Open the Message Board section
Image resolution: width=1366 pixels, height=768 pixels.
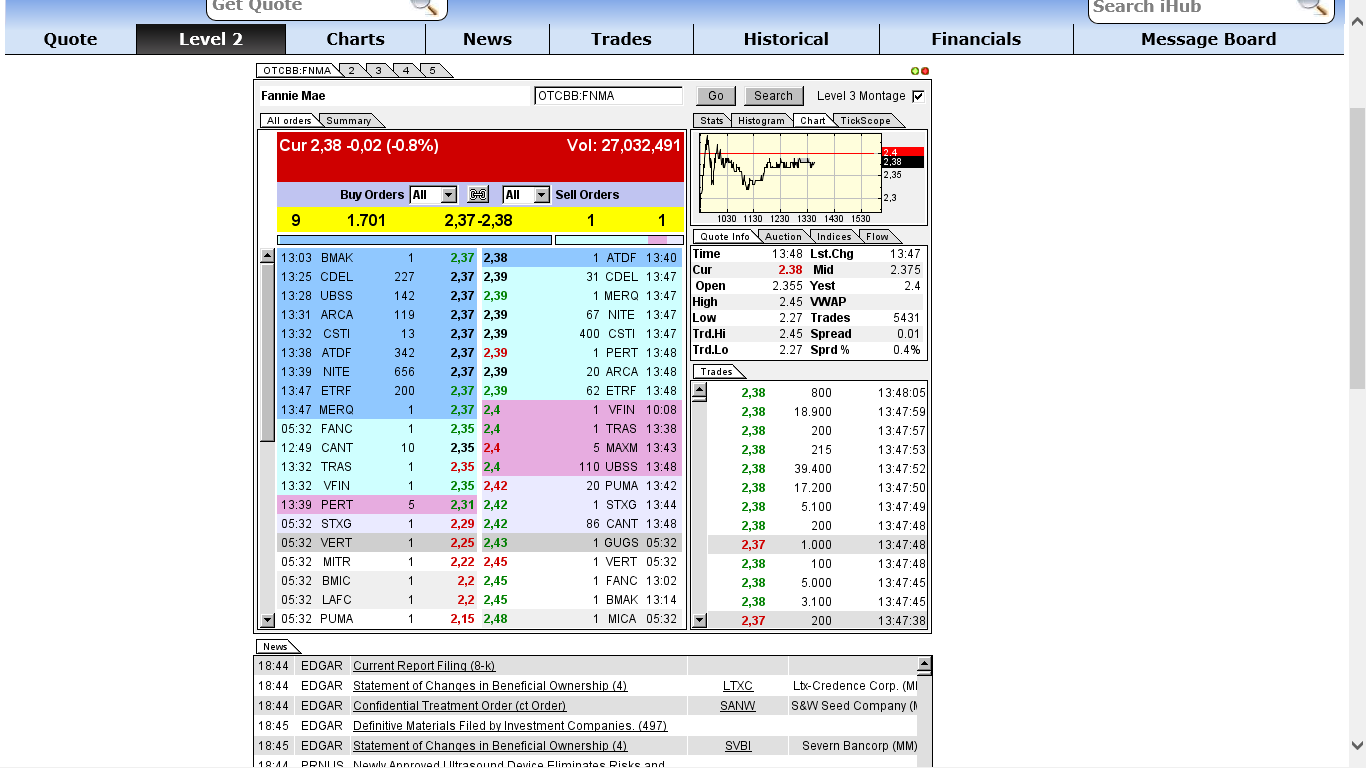point(1207,39)
